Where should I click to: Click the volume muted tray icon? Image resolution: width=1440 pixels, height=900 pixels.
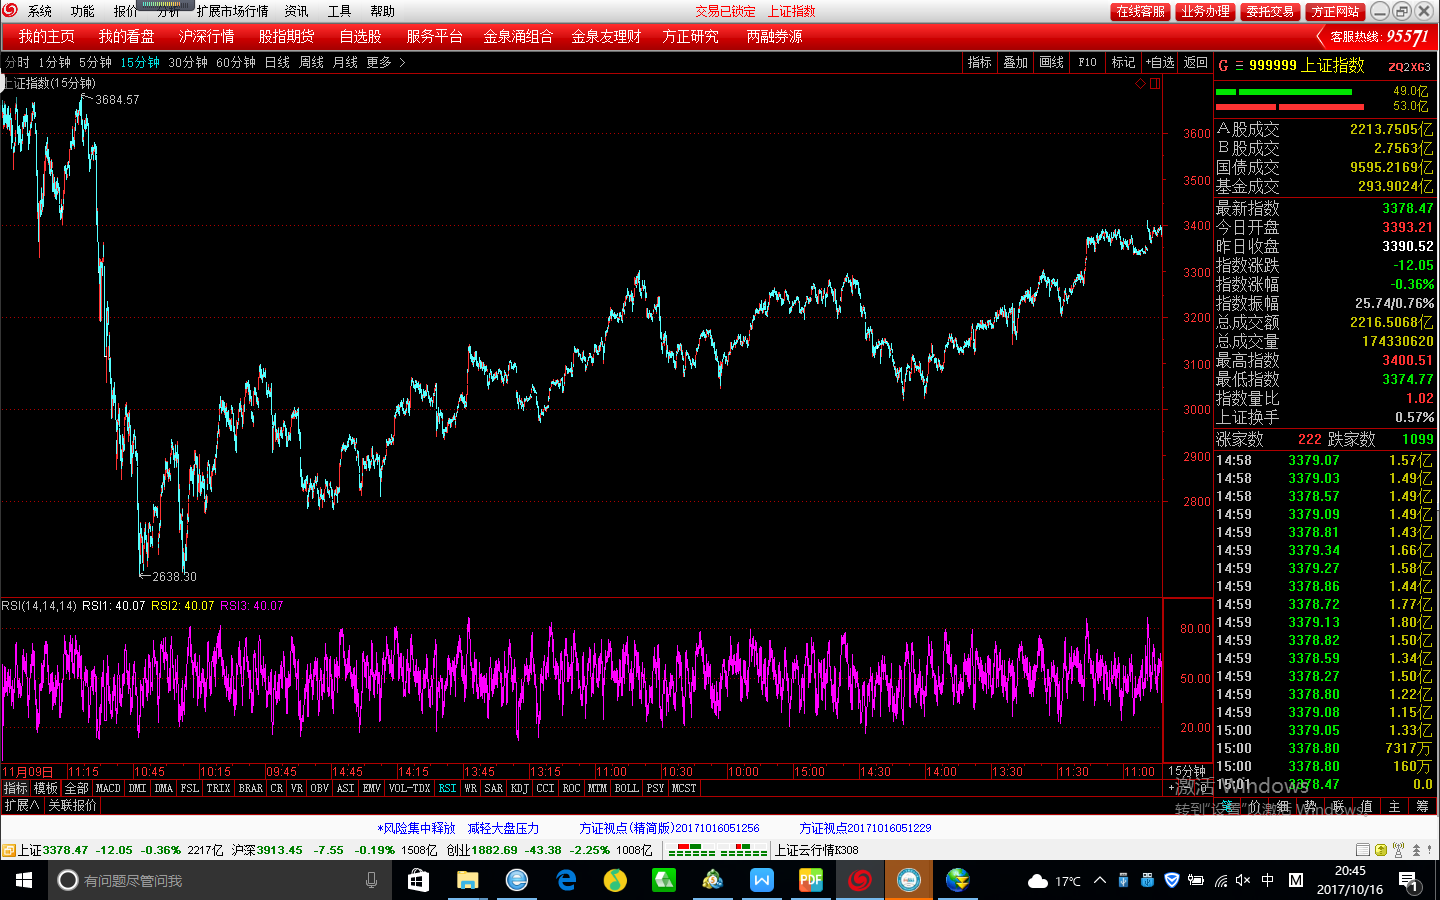(x=1243, y=881)
